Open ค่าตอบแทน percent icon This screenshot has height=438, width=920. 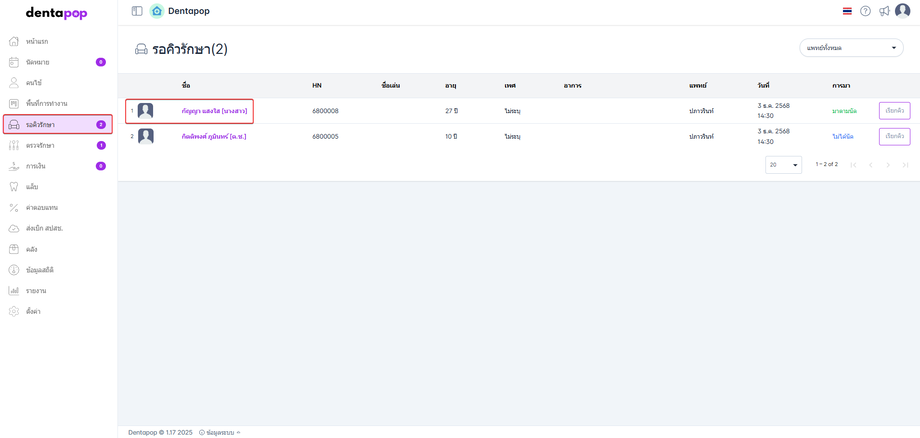tap(15, 208)
